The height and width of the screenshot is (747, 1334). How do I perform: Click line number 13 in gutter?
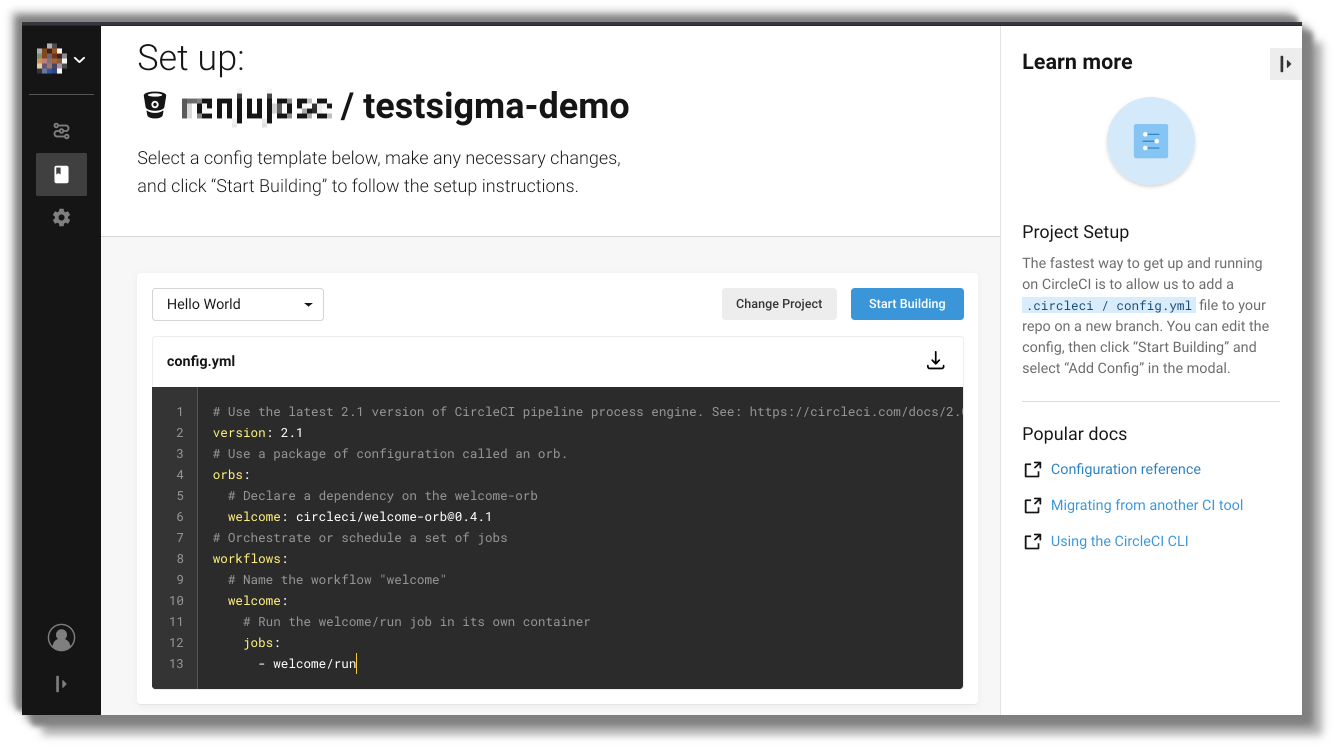pyautogui.click(x=176, y=663)
